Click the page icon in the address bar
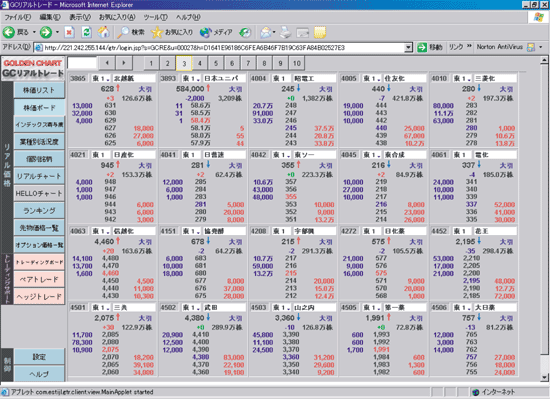This screenshot has height=399, width=550. pos(39,48)
